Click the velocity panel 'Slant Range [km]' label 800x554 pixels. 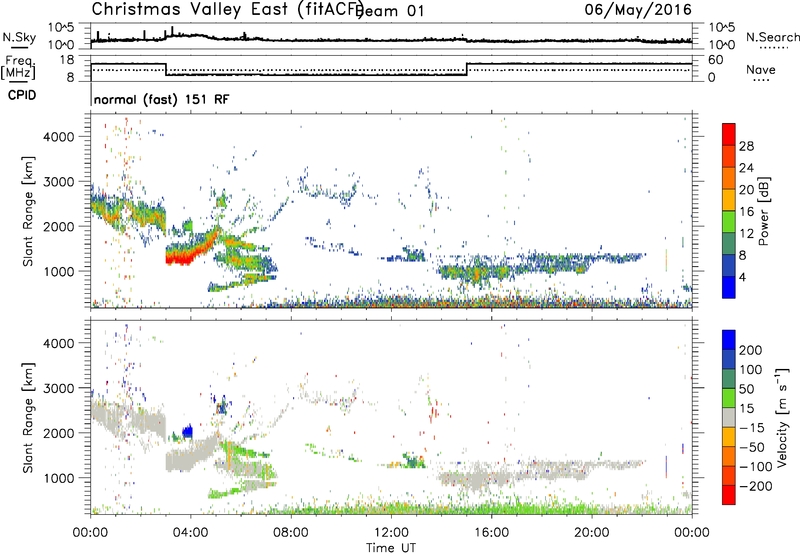[x=28, y=417]
